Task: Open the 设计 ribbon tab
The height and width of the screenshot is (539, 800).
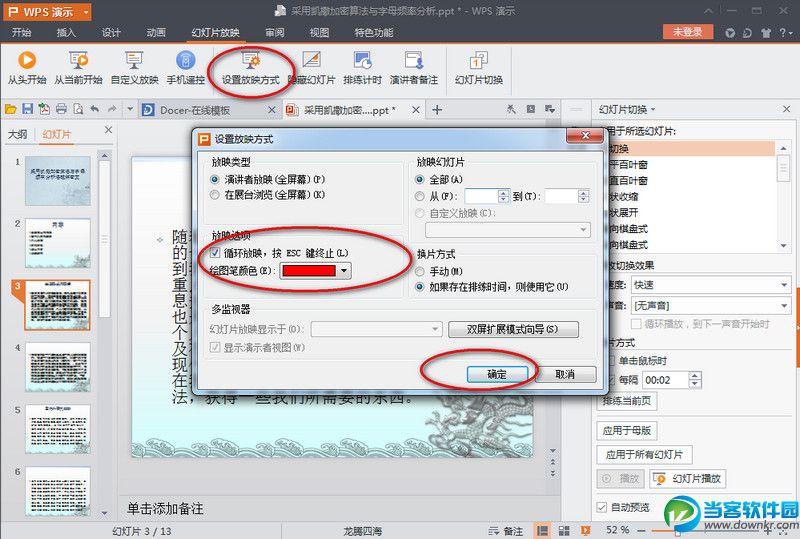Action: pyautogui.click(x=111, y=33)
